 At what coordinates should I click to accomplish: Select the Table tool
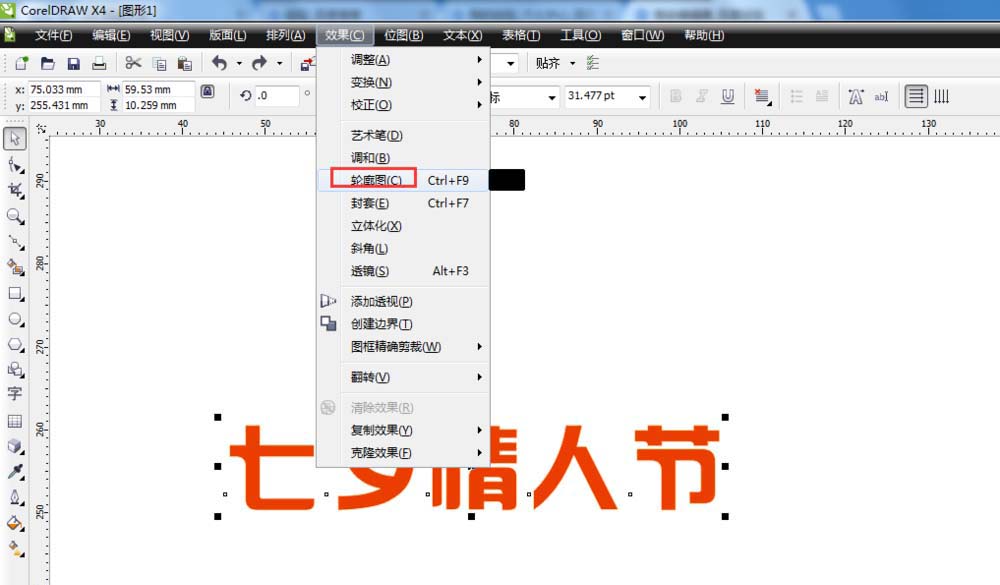click(15, 420)
